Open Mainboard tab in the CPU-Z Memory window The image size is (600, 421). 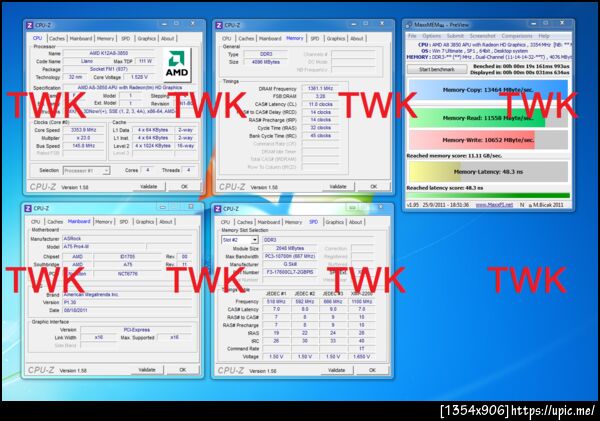270,38
